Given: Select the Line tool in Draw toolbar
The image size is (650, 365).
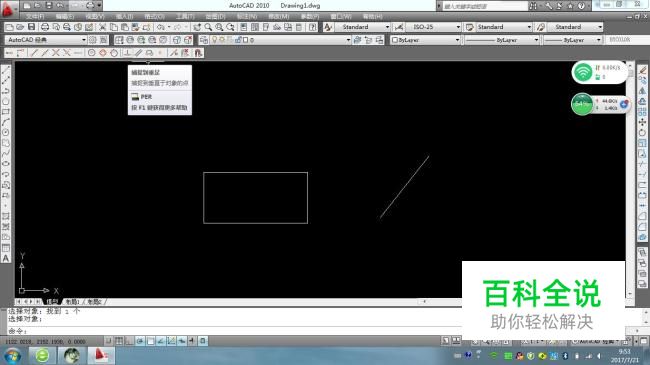Looking at the screenshot, I should click(6, 70).
